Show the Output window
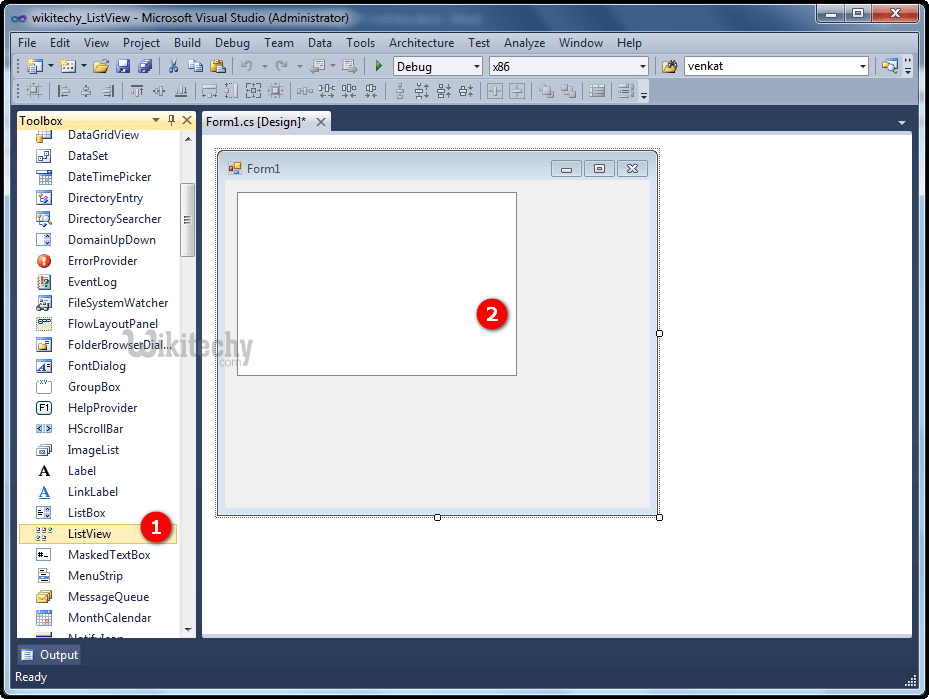 tap(50, 654)
